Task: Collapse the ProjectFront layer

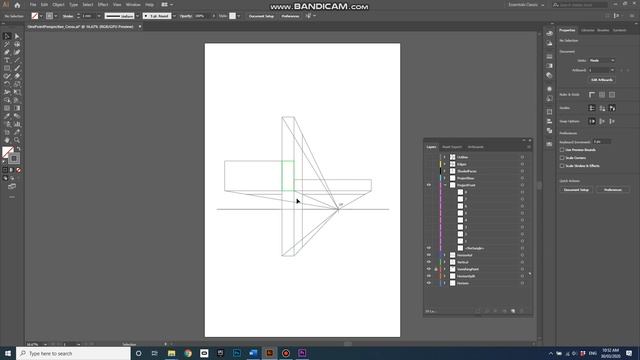Action: pyautogui.click(x=445, y=185)
